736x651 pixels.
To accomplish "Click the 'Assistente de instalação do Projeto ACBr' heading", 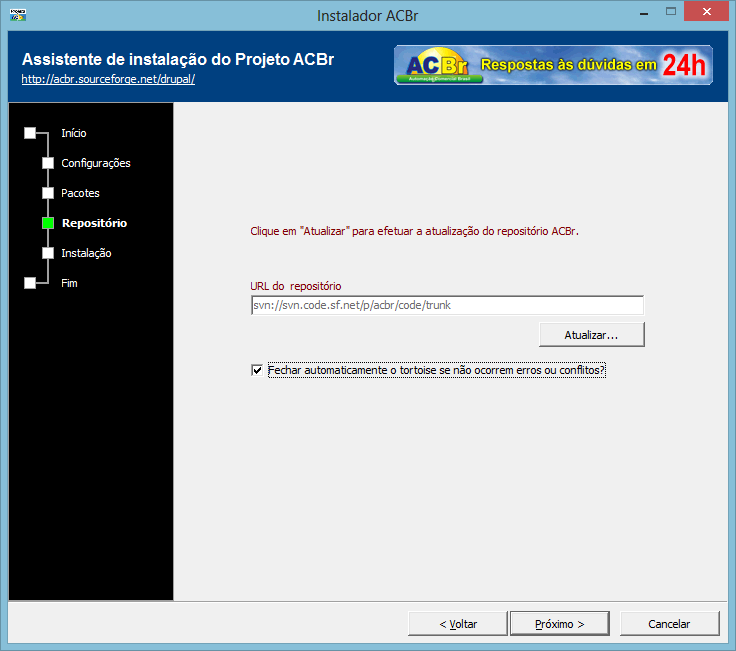I will point(178,59).
